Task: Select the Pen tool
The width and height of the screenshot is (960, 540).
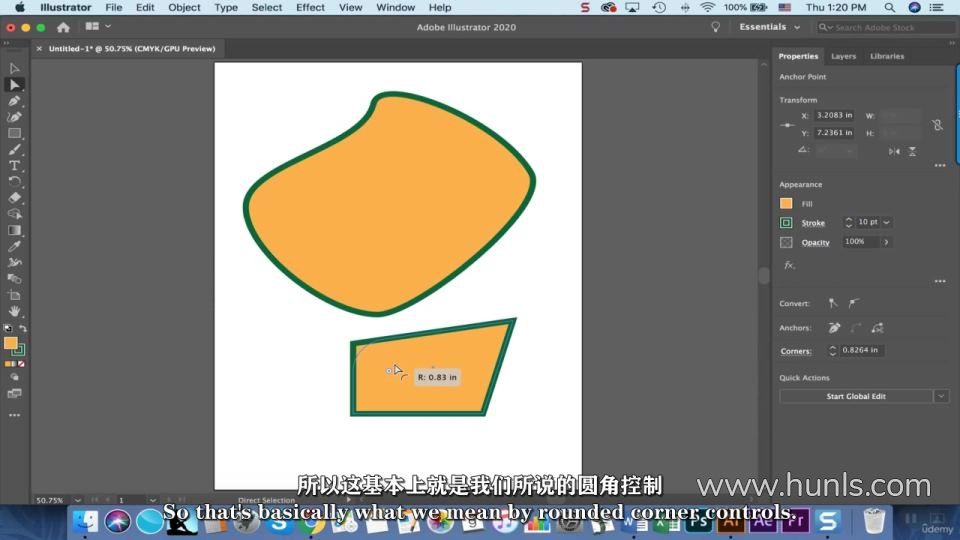Action: tap(14, 101)
